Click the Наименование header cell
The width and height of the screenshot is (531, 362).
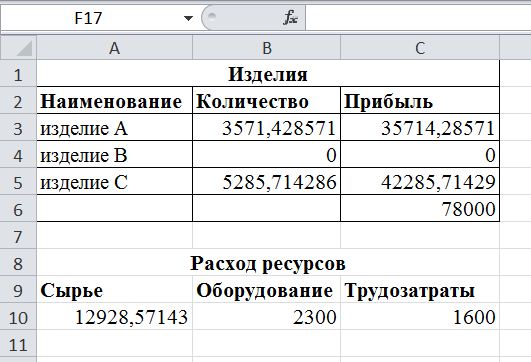[x=114, y=101]
